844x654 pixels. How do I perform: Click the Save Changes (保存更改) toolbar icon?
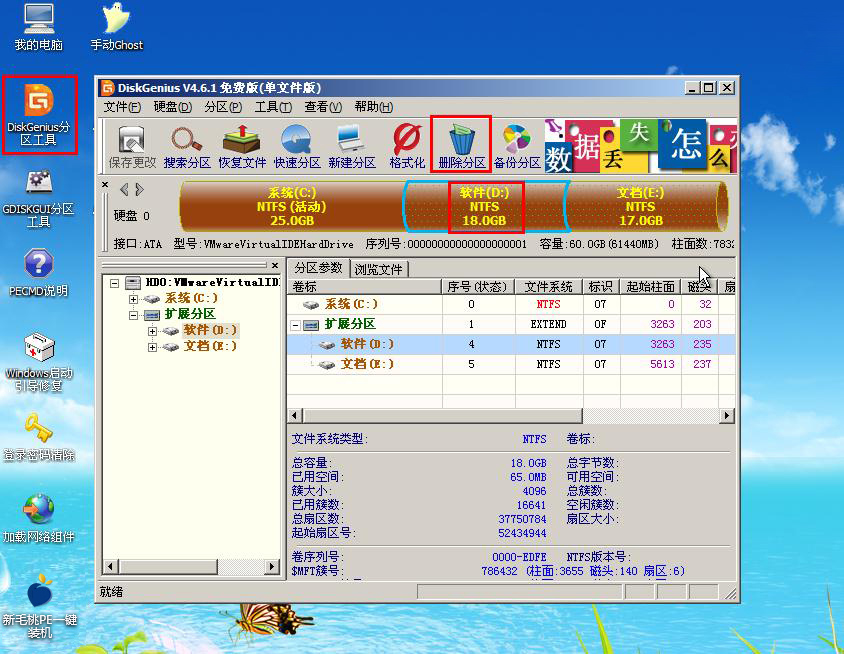[x=132, y=146]
